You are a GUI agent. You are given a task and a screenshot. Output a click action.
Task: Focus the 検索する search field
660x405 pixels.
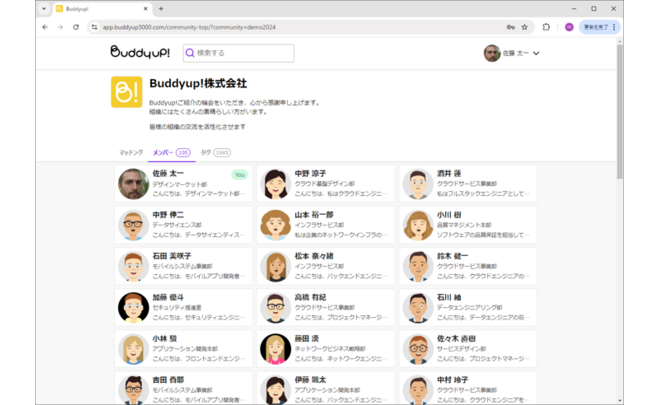[x=238, y=53]
